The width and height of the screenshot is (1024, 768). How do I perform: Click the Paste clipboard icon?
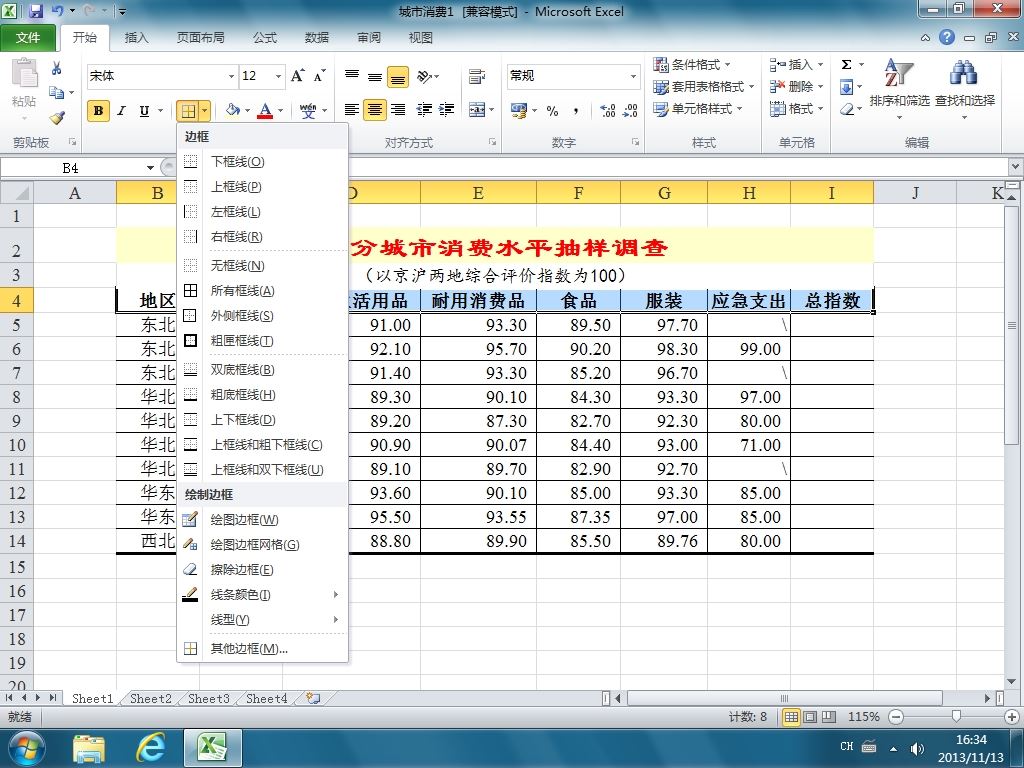coord(25,72)
